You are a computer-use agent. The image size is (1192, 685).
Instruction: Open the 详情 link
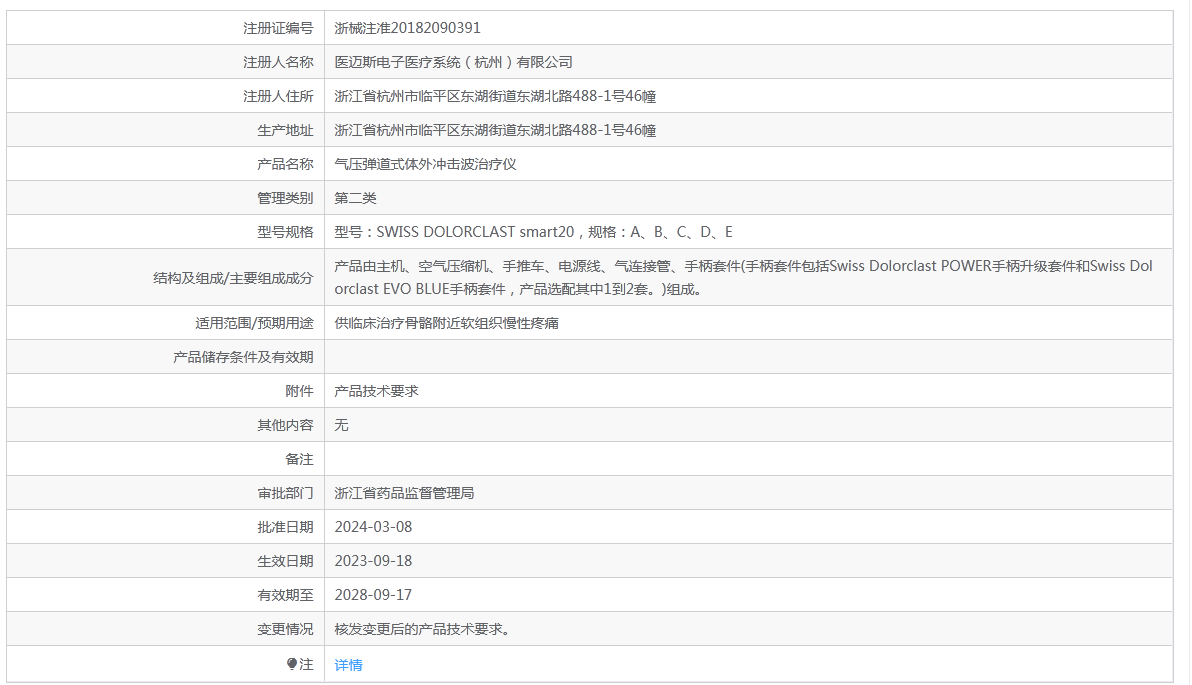point(348,665)
